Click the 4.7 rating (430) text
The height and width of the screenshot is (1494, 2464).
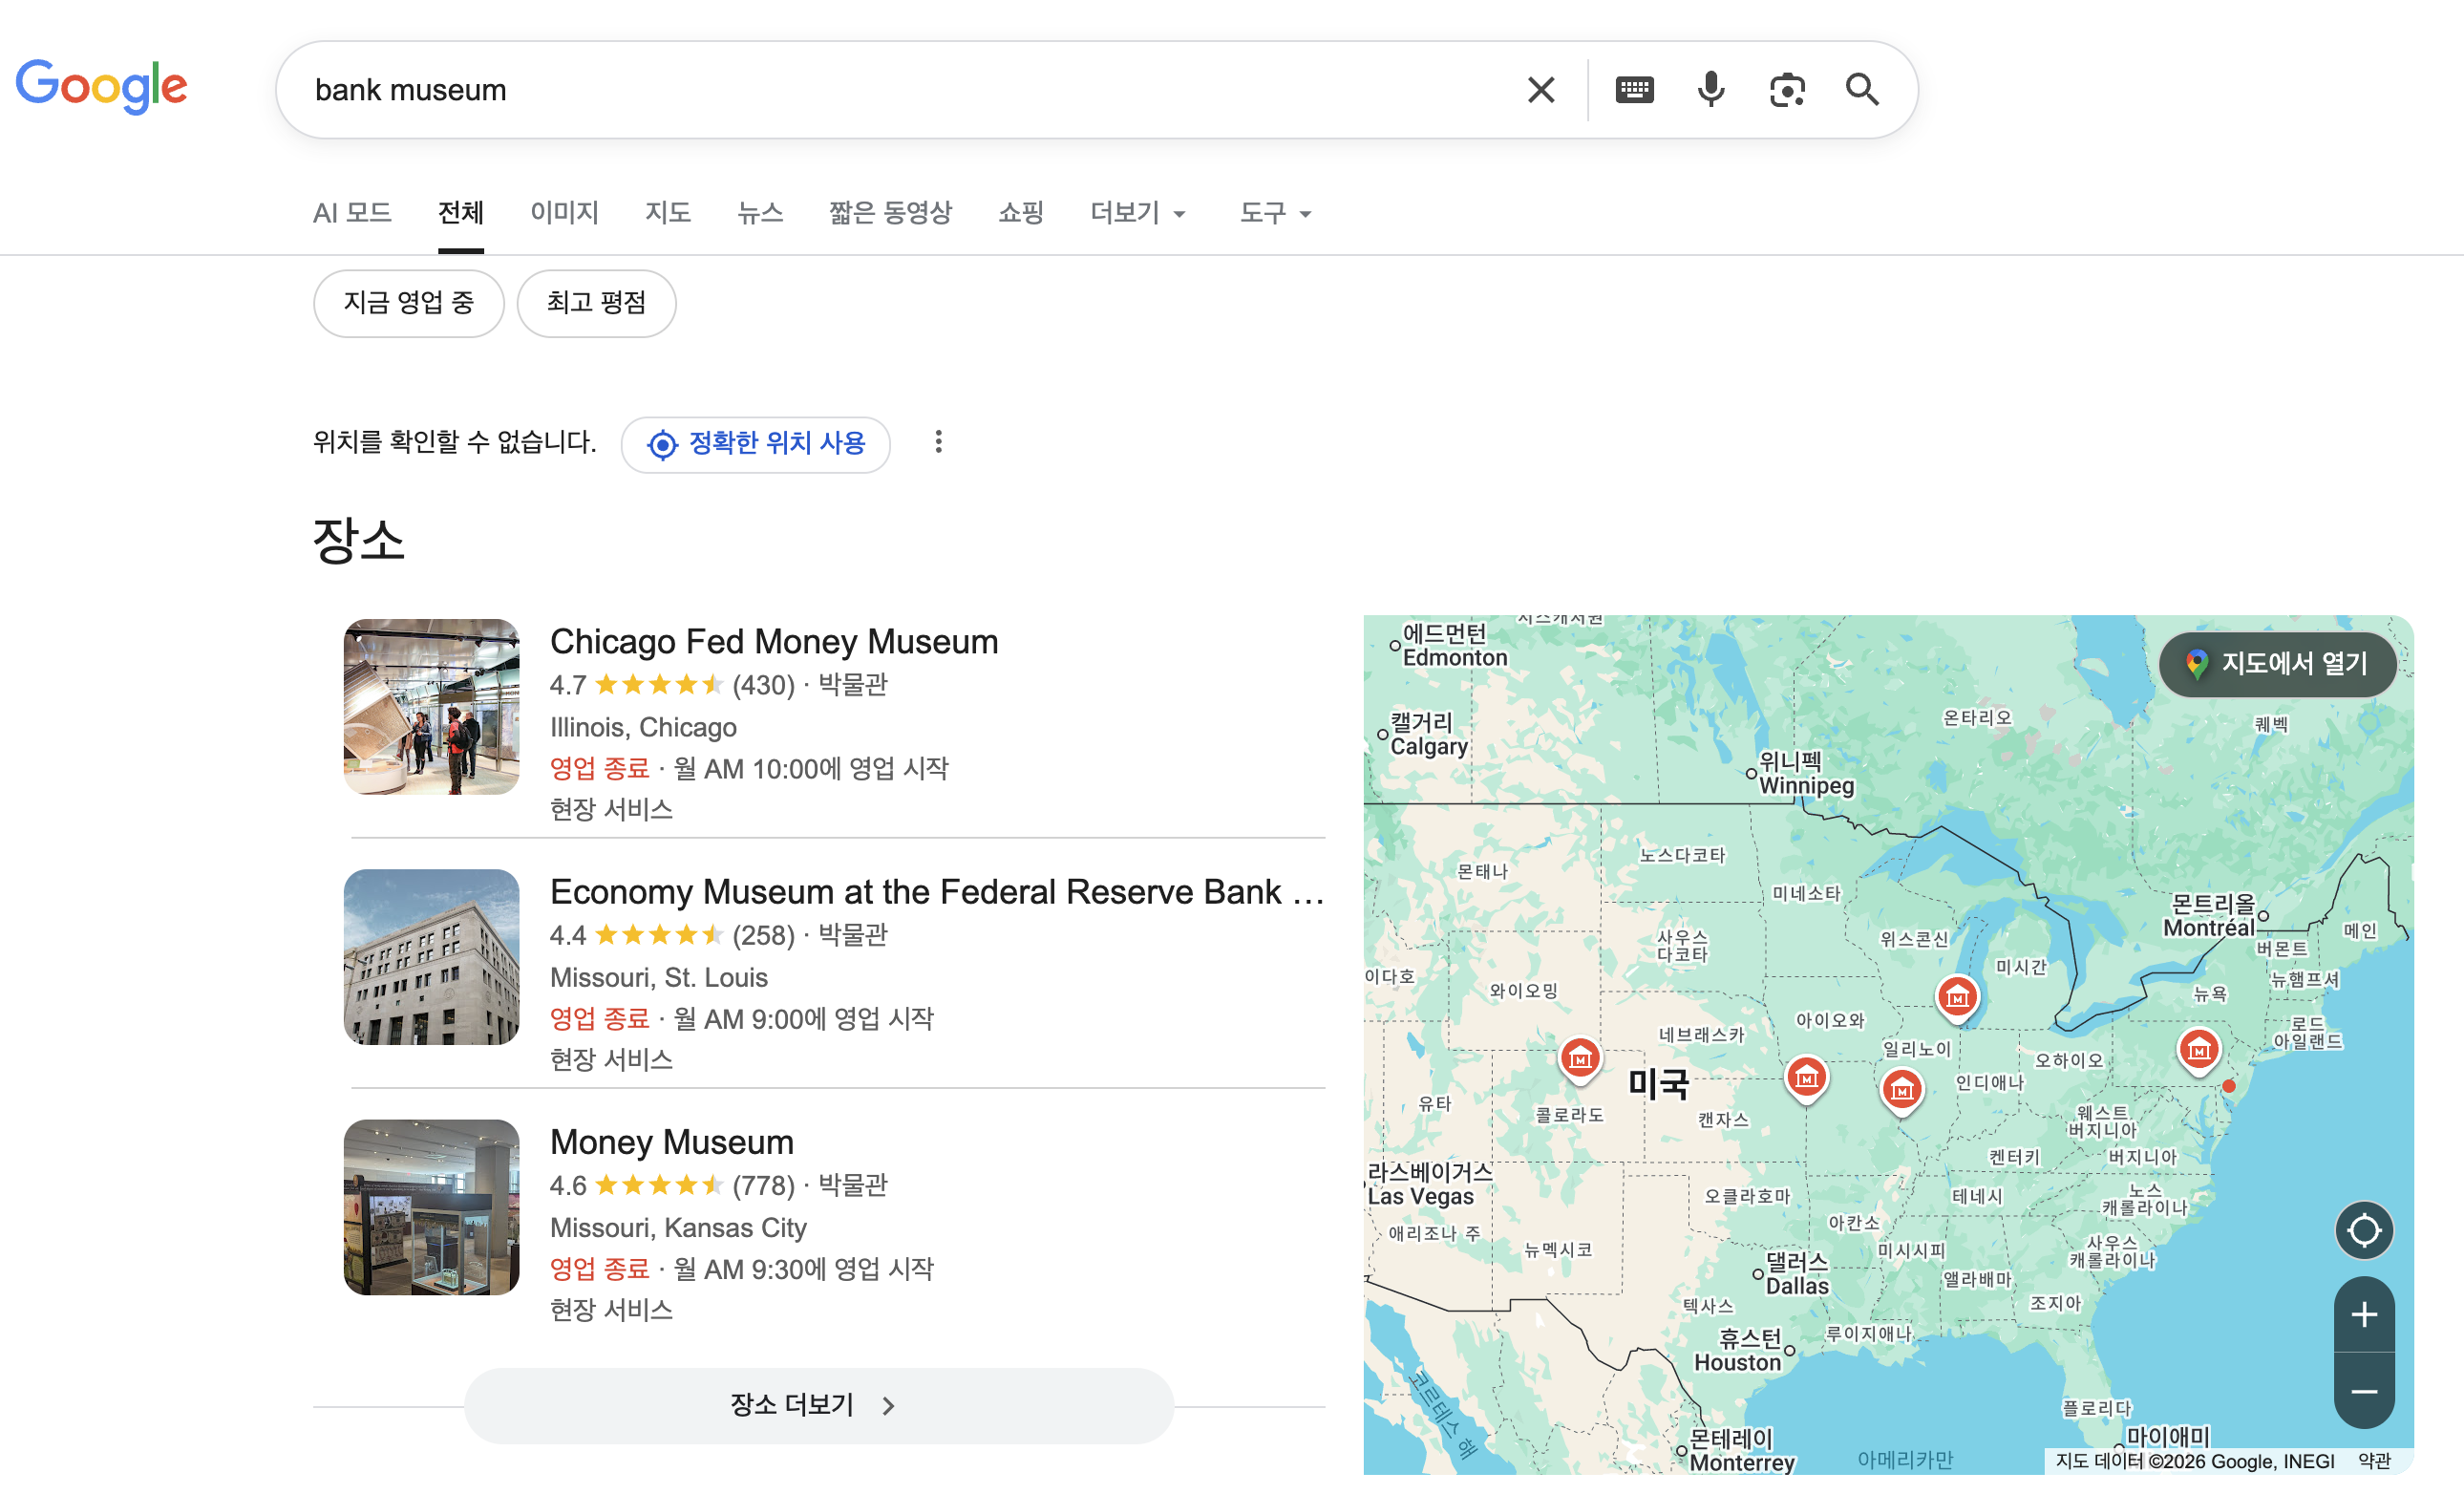tap(672, 685)
